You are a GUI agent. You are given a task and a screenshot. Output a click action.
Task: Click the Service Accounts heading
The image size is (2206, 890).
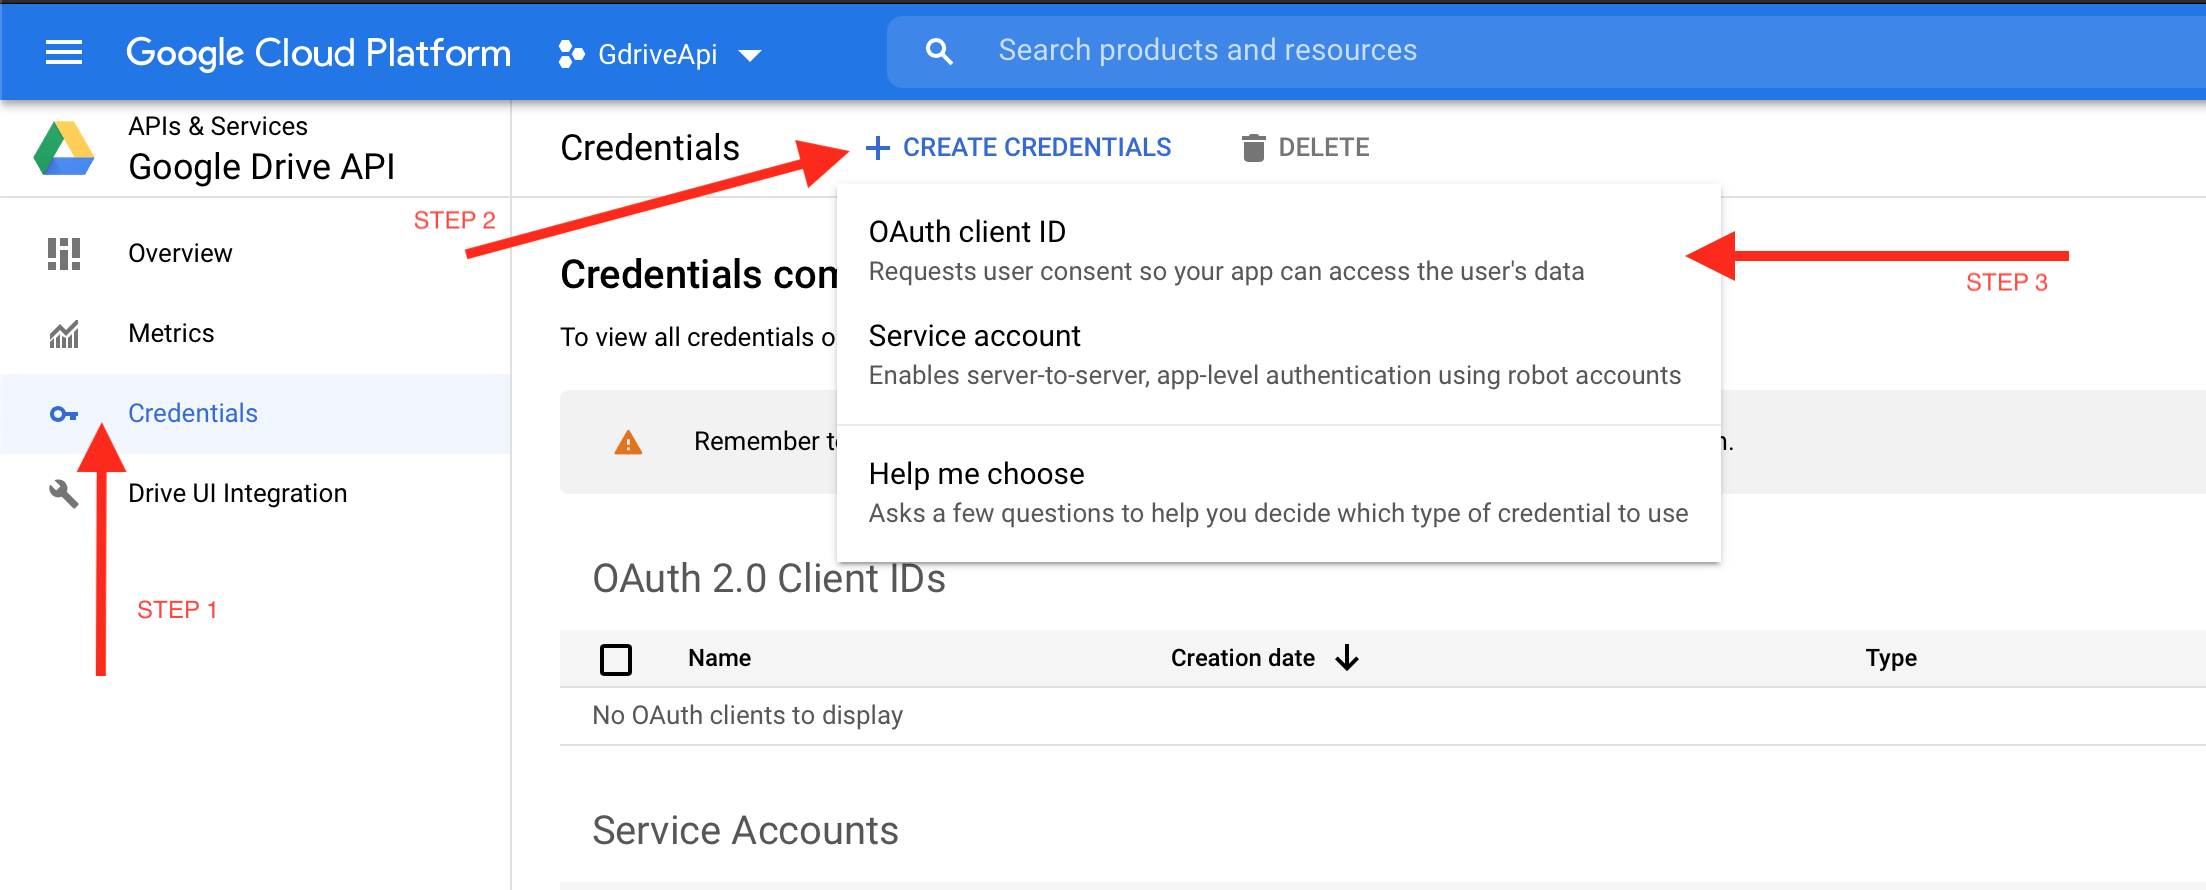coord(745,831)
